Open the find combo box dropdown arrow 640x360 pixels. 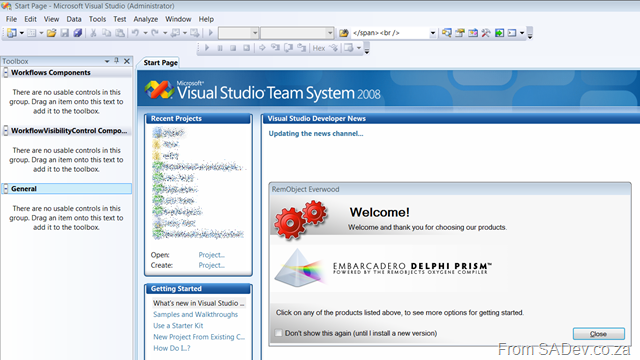pyautogui.click(x=433, y=33)
